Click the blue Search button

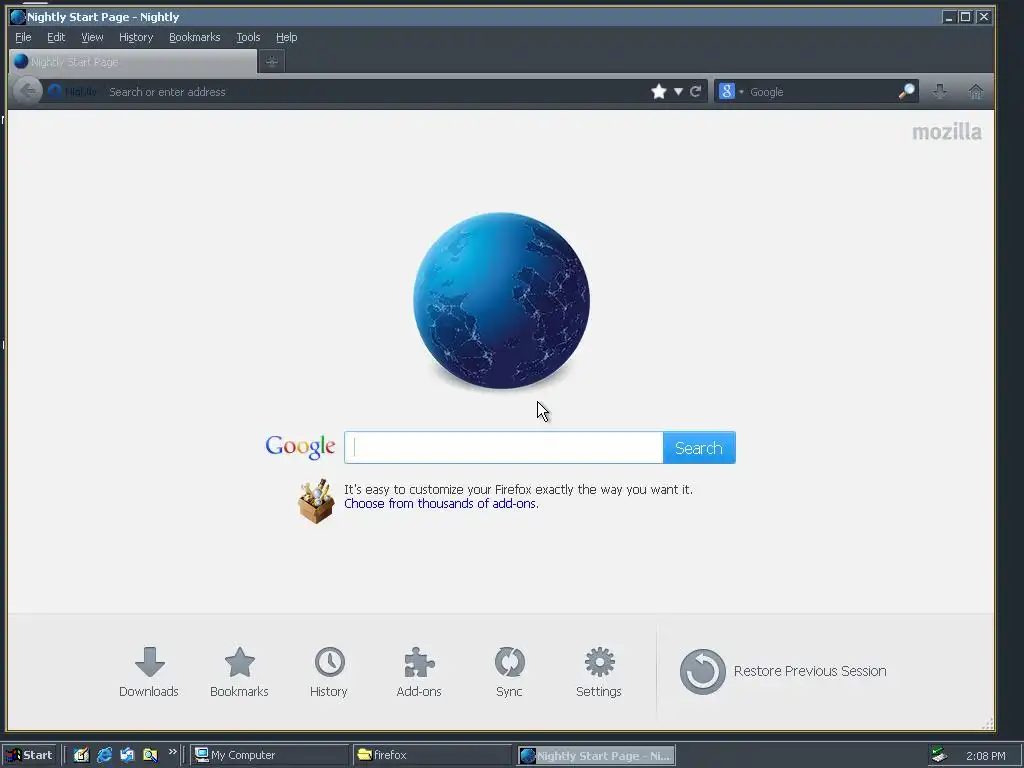699,447
